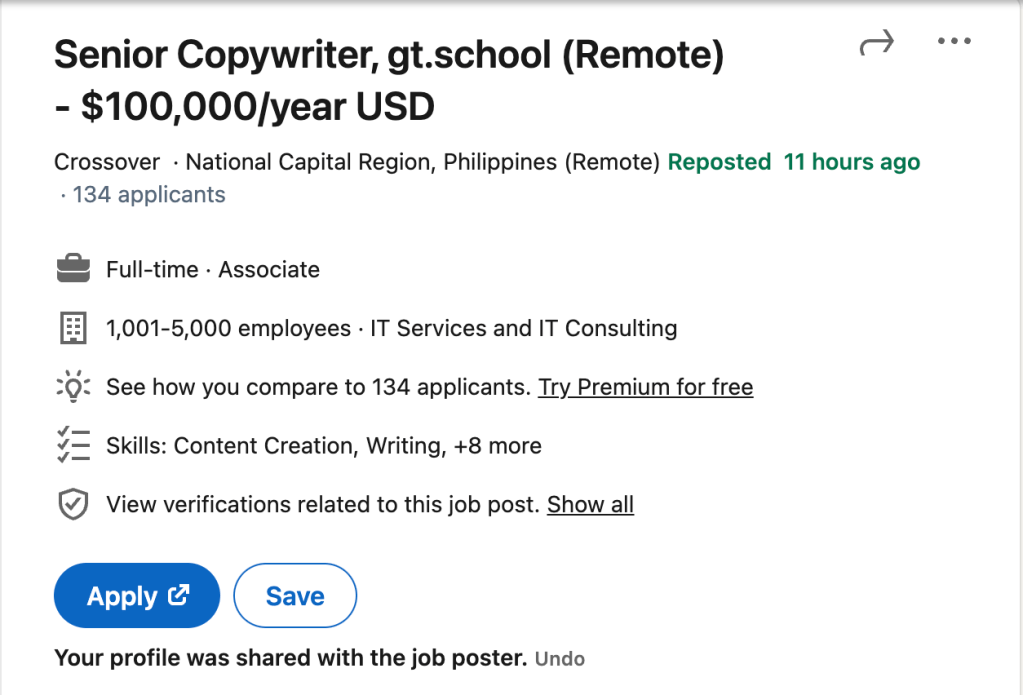
Task: Open the Try Premium for free link
Action: [645, 387]
